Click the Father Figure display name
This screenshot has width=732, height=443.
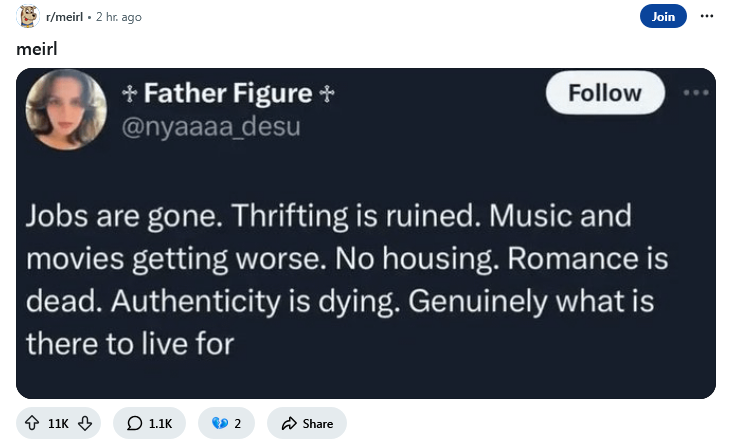pos(228,93)
